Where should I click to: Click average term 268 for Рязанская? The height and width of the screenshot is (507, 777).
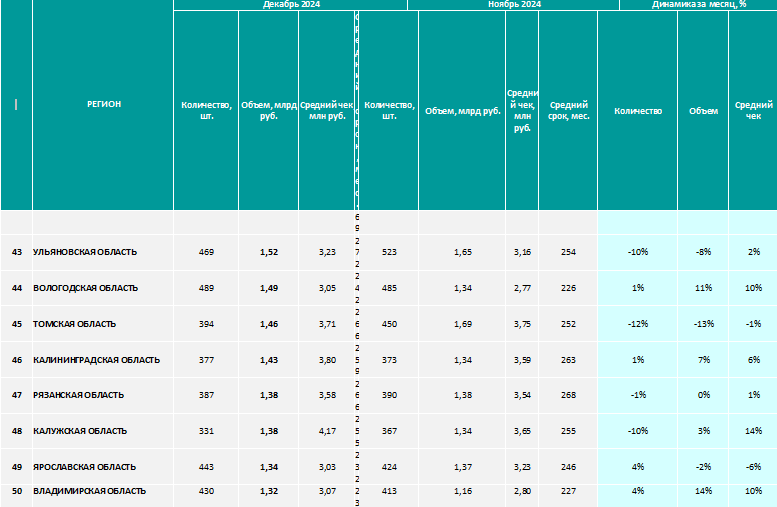tap(568, 395)
